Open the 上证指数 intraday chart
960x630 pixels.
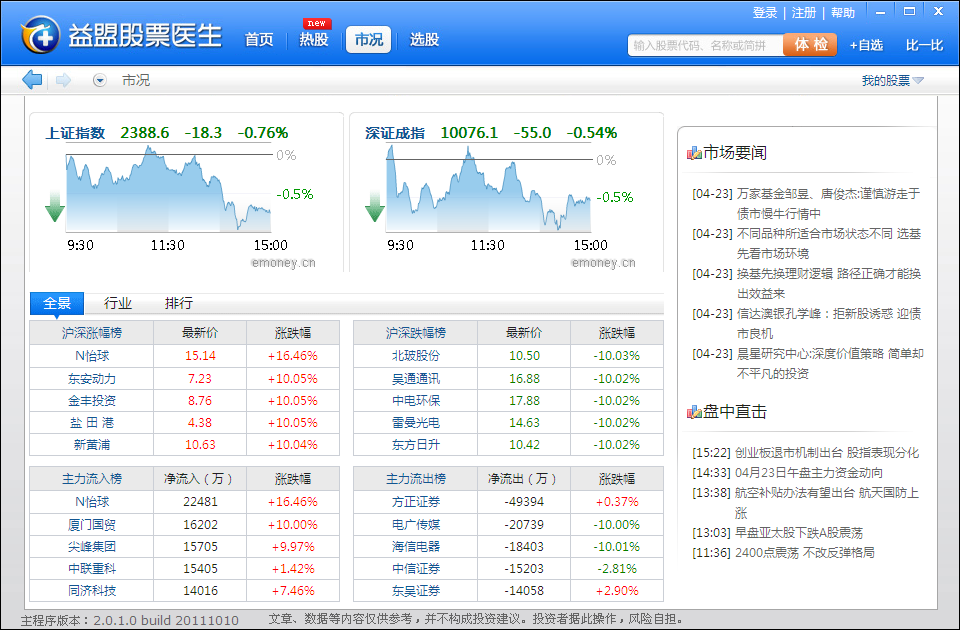point(168,190)
